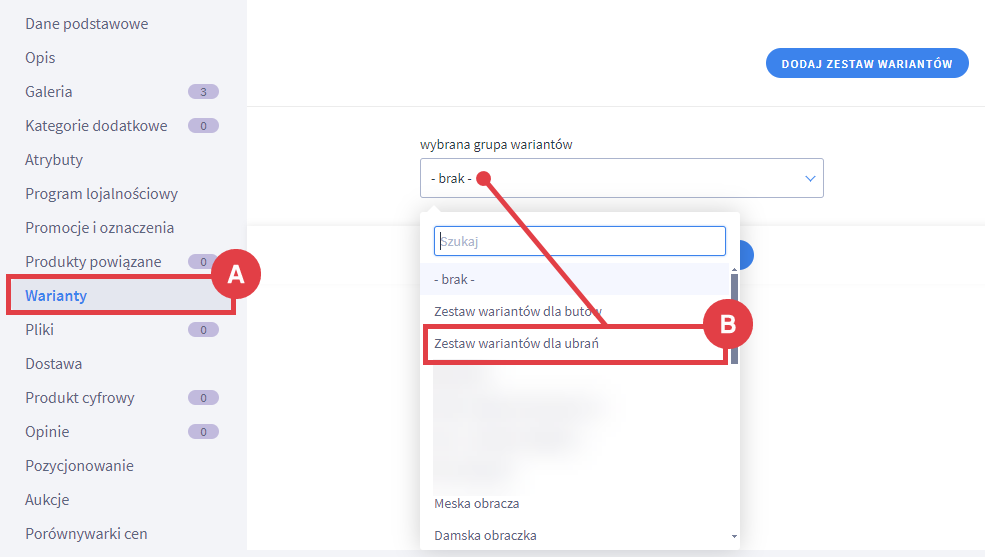Viewport: 985px width, 557px height.
Task: Click the dropdown list scroll down arrow
Action: (x=734, y=537)
